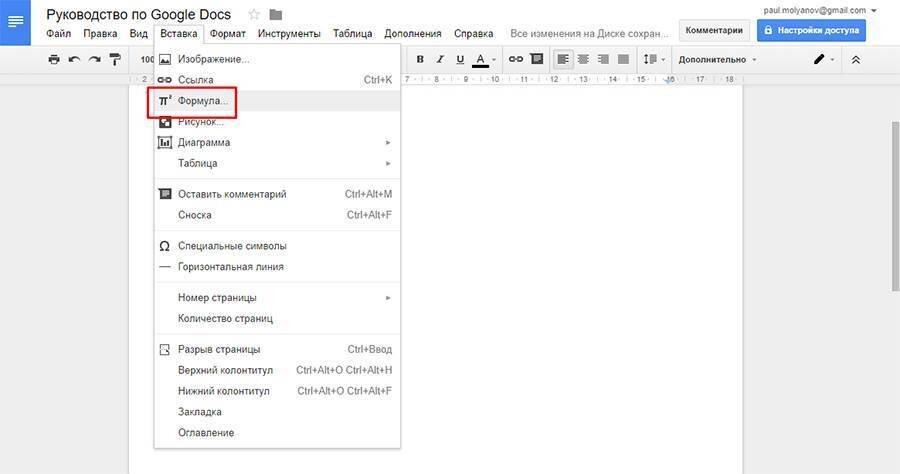This screenshot has width=900, height=474.
Task: Undo the last action
Action: [x=75, y=59]
